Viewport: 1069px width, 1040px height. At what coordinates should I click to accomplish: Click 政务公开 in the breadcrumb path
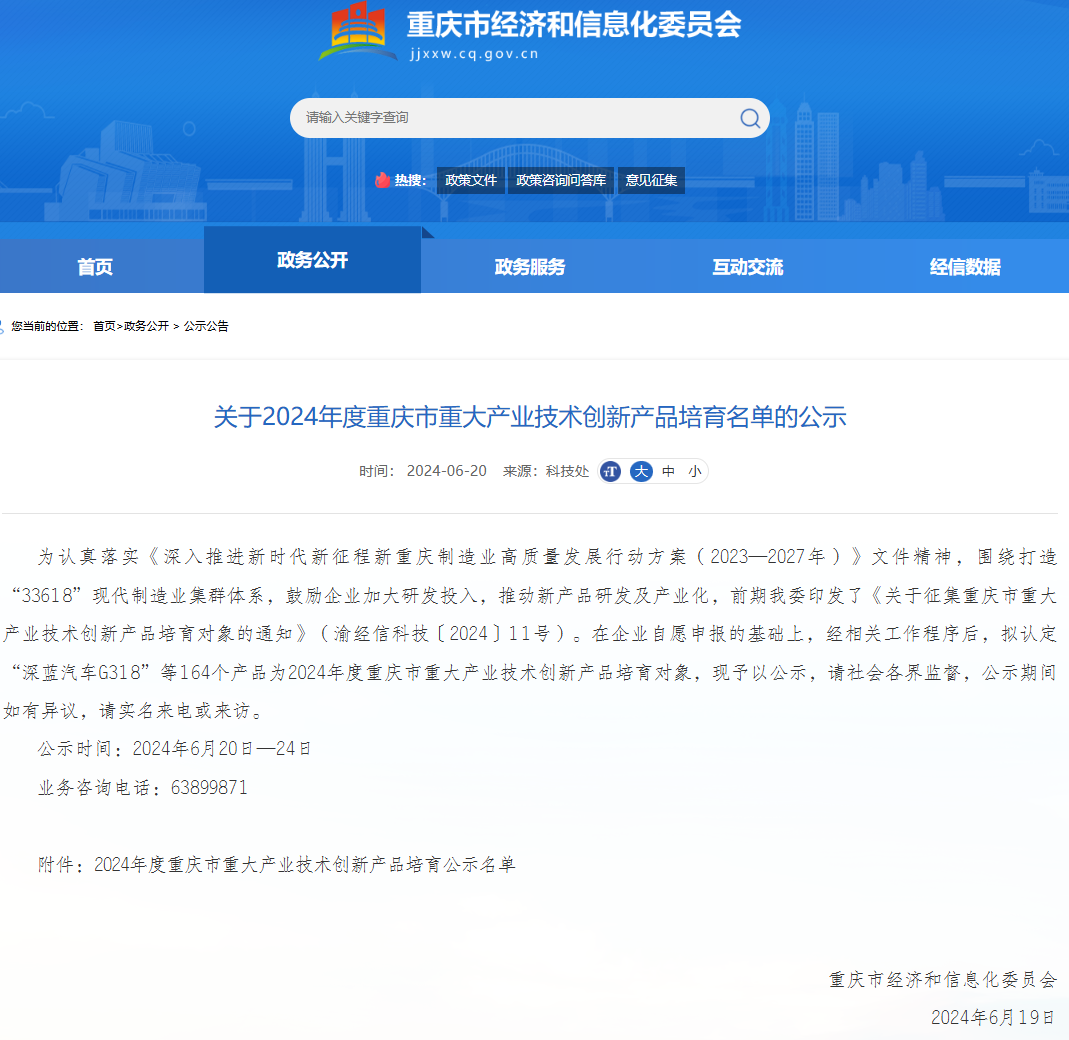tap(146, 326)
